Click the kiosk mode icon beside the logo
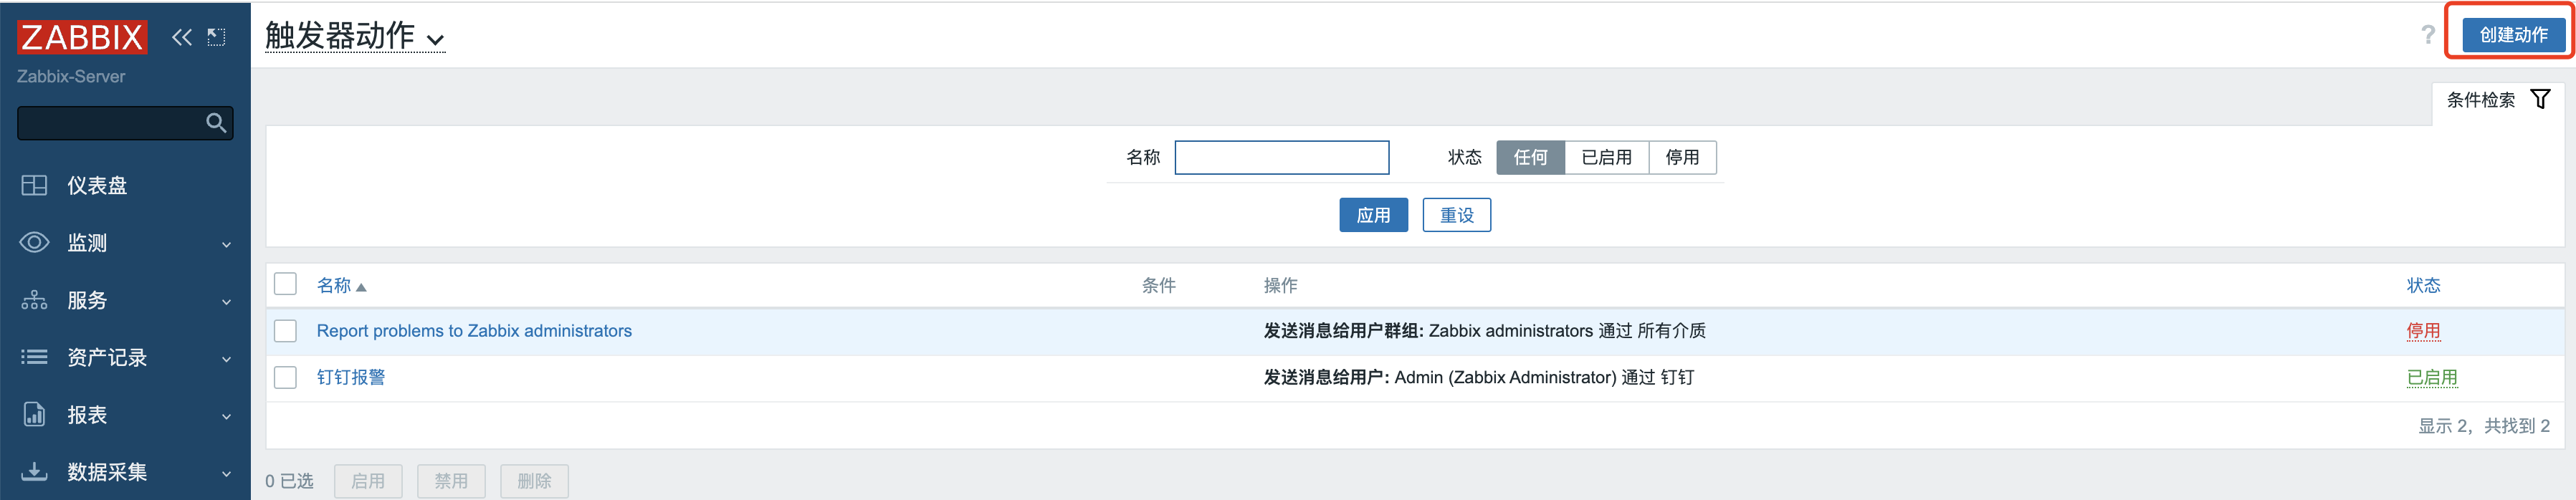Viewport: 2576px width, 500px height. click(216, 38)
